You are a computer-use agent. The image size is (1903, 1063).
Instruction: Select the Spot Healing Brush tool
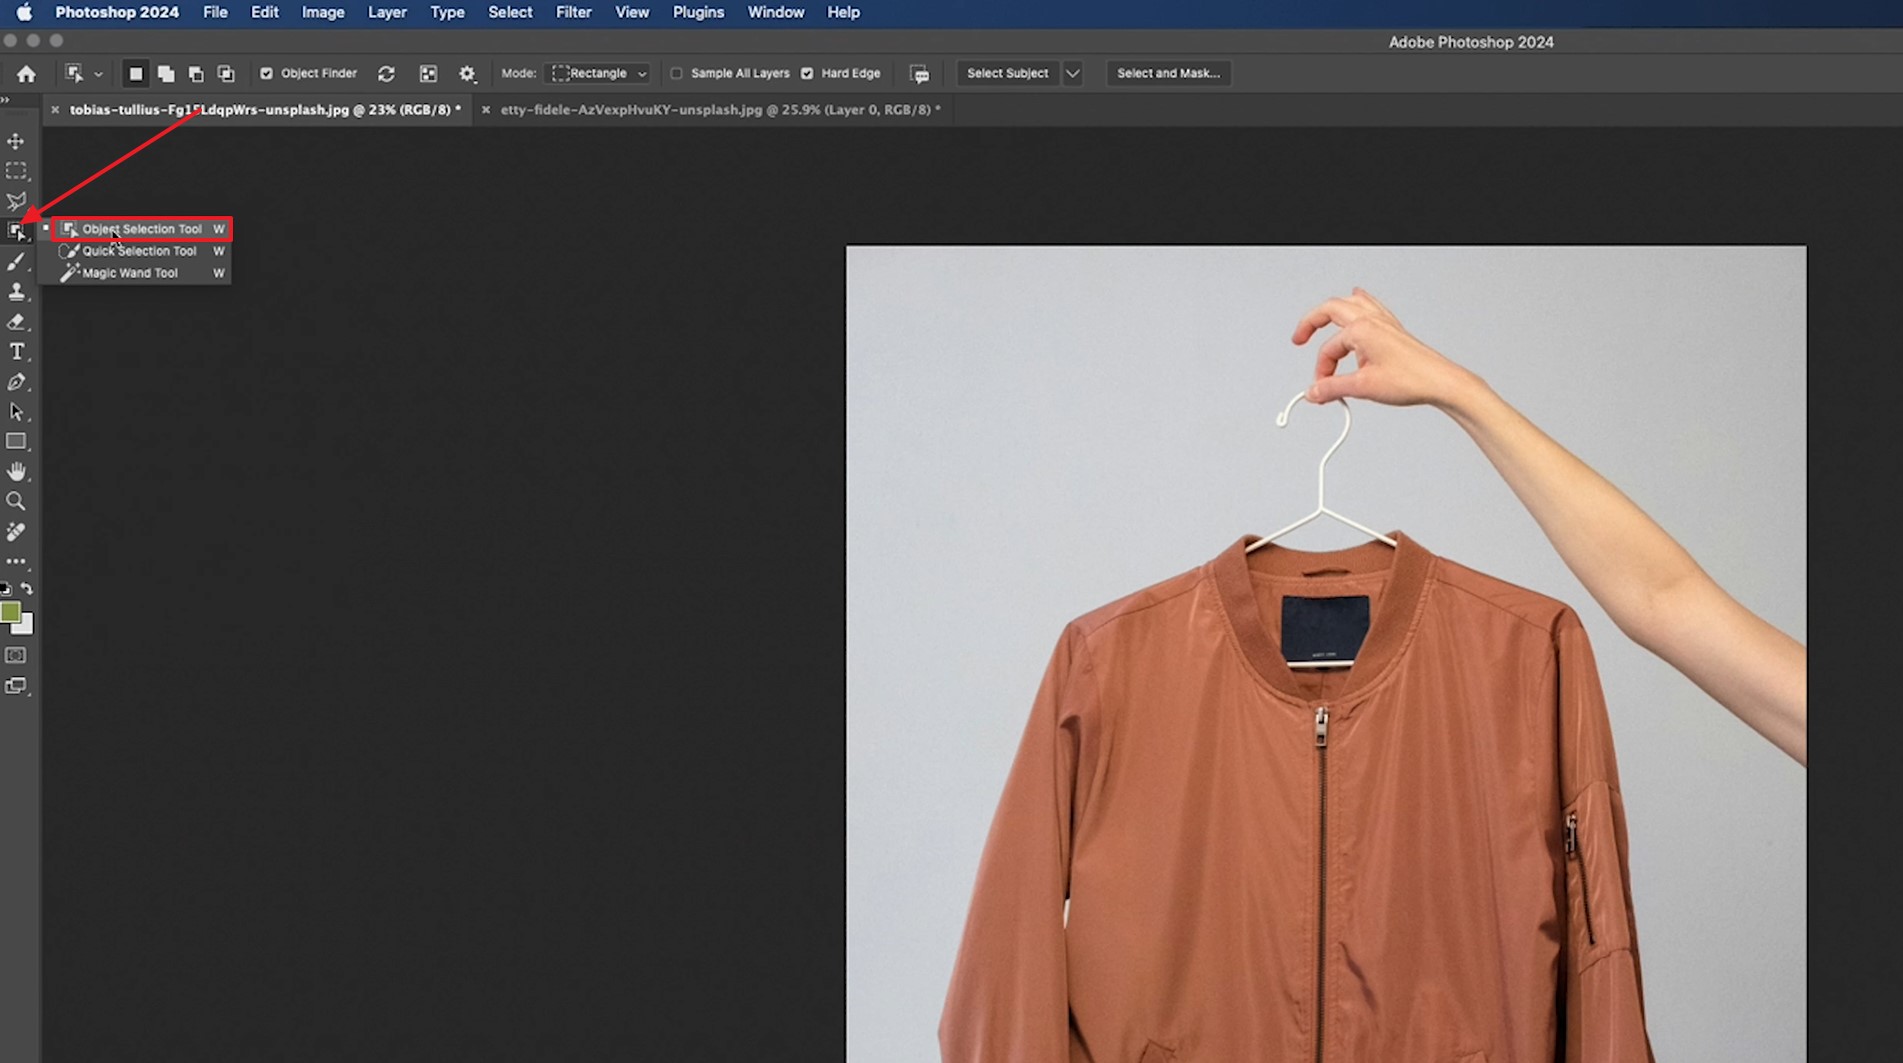[16, 531]
